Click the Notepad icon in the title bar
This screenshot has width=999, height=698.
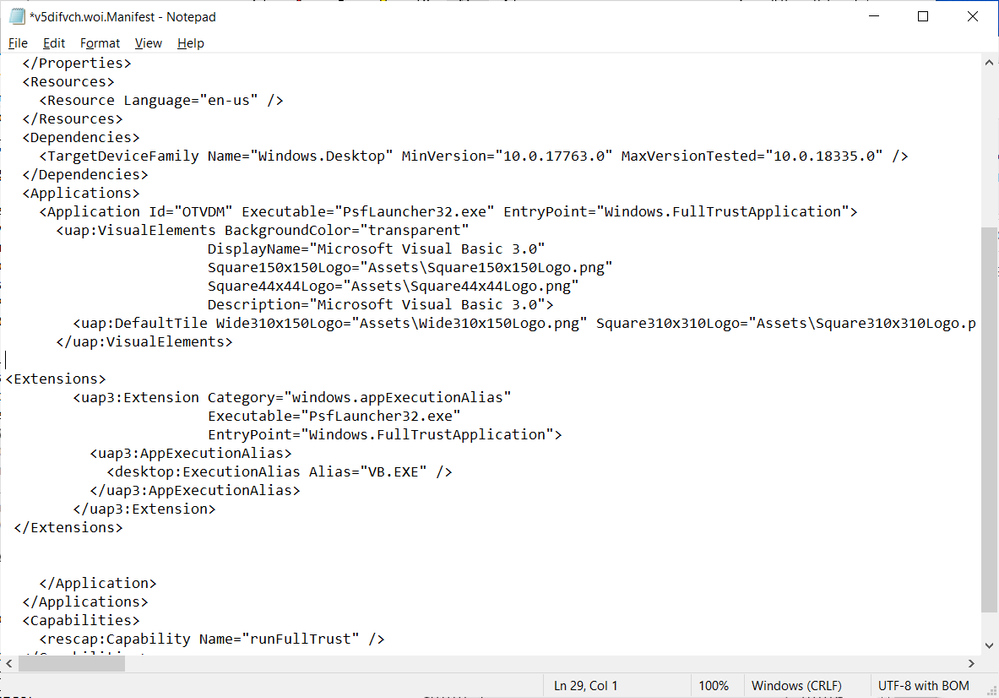pos(17,17)
